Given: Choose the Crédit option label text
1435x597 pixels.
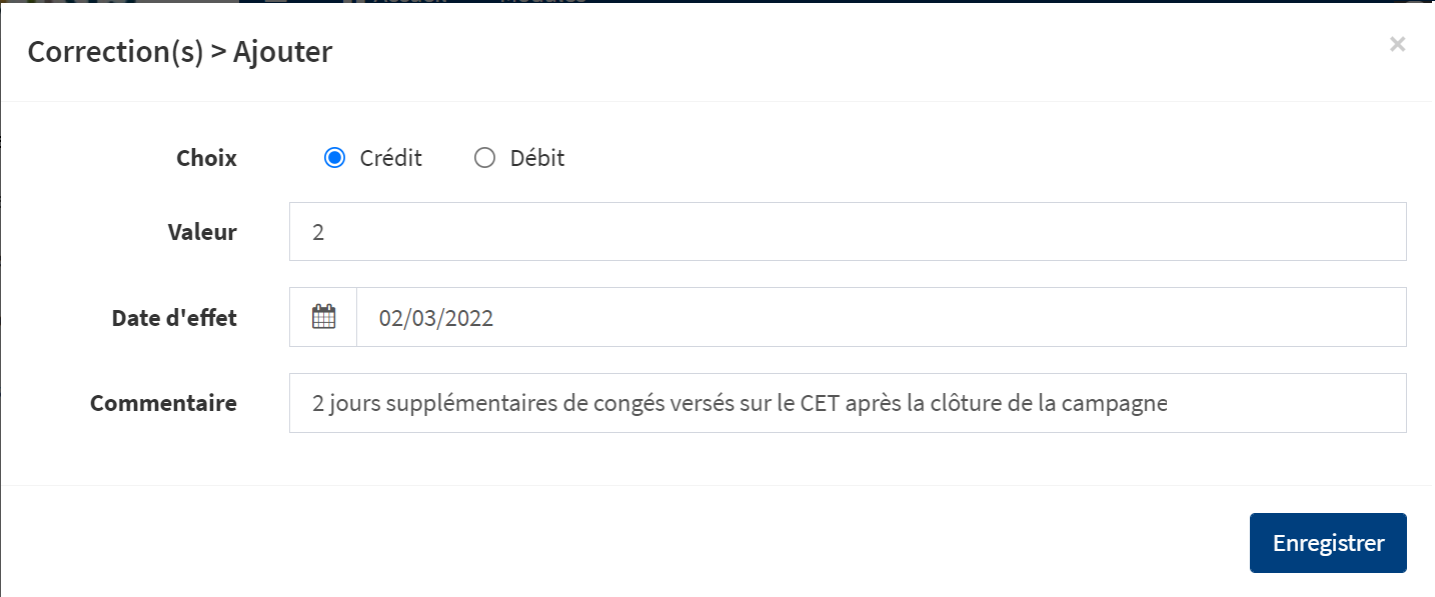Looking at the screenshot, I should (391, 158).
